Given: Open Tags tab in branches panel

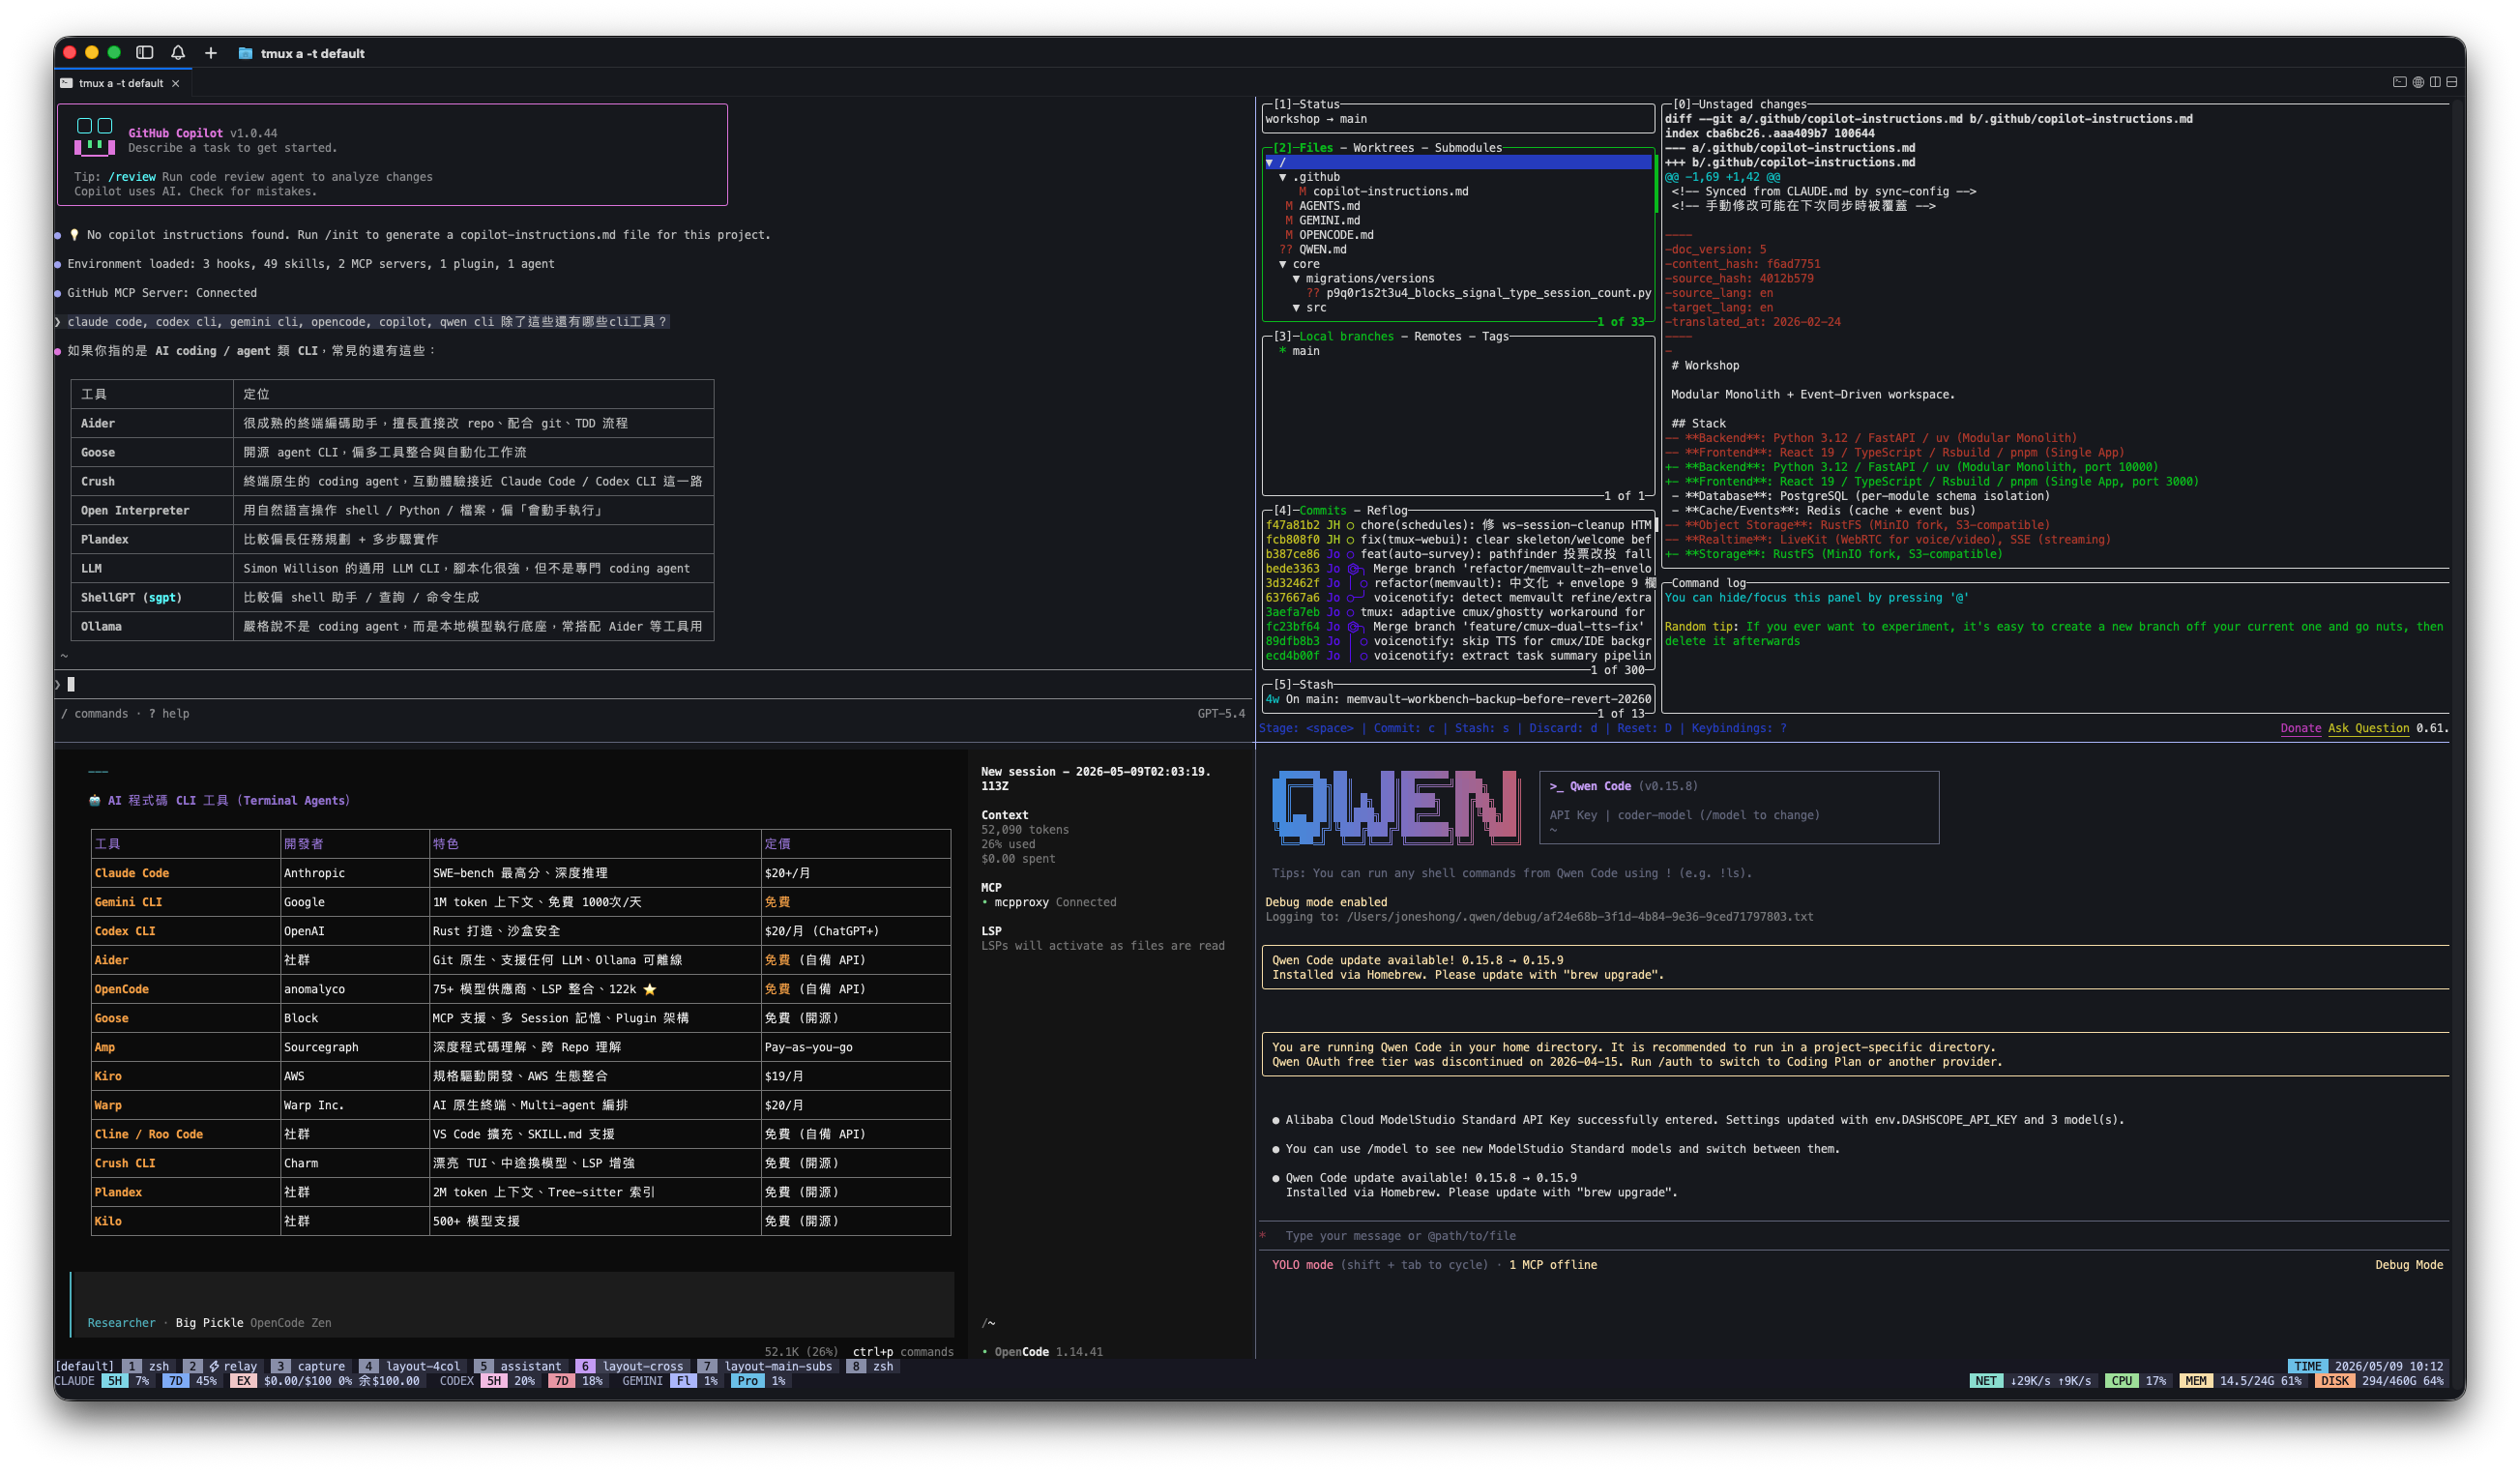Looking at the screenshot, I should [1495, 337].
